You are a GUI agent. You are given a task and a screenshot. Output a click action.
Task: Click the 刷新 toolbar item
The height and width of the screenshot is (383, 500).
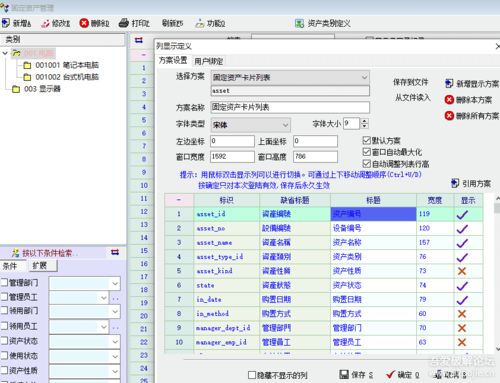coord(172,23)
